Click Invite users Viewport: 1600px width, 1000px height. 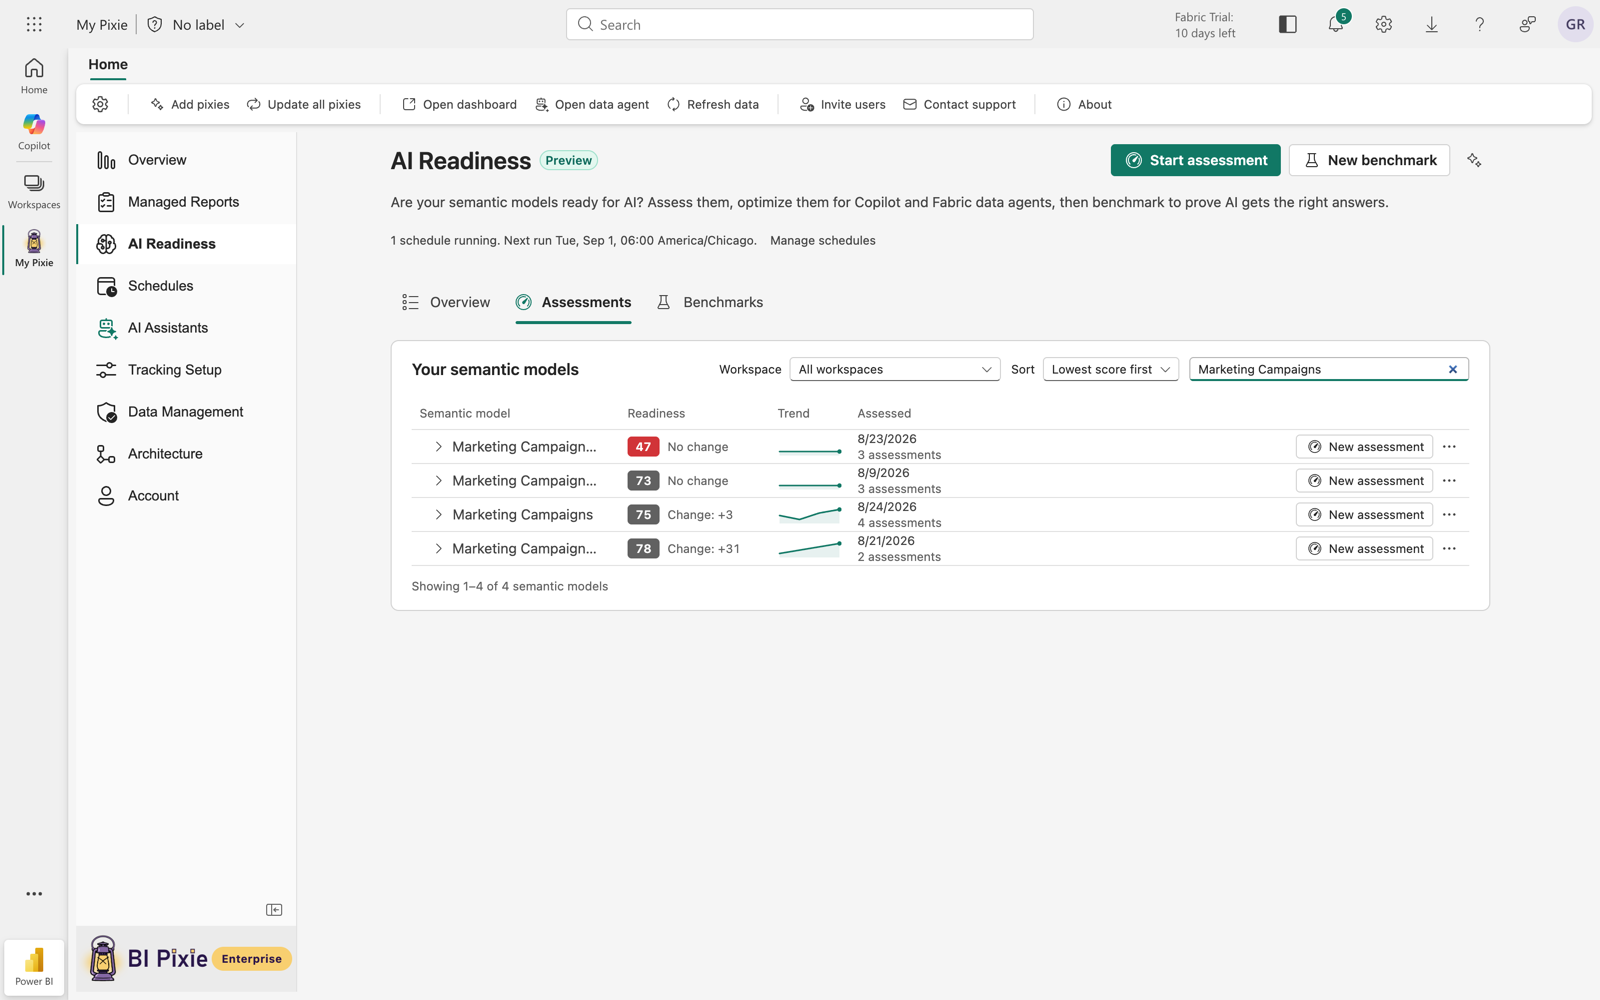(842, 104)
